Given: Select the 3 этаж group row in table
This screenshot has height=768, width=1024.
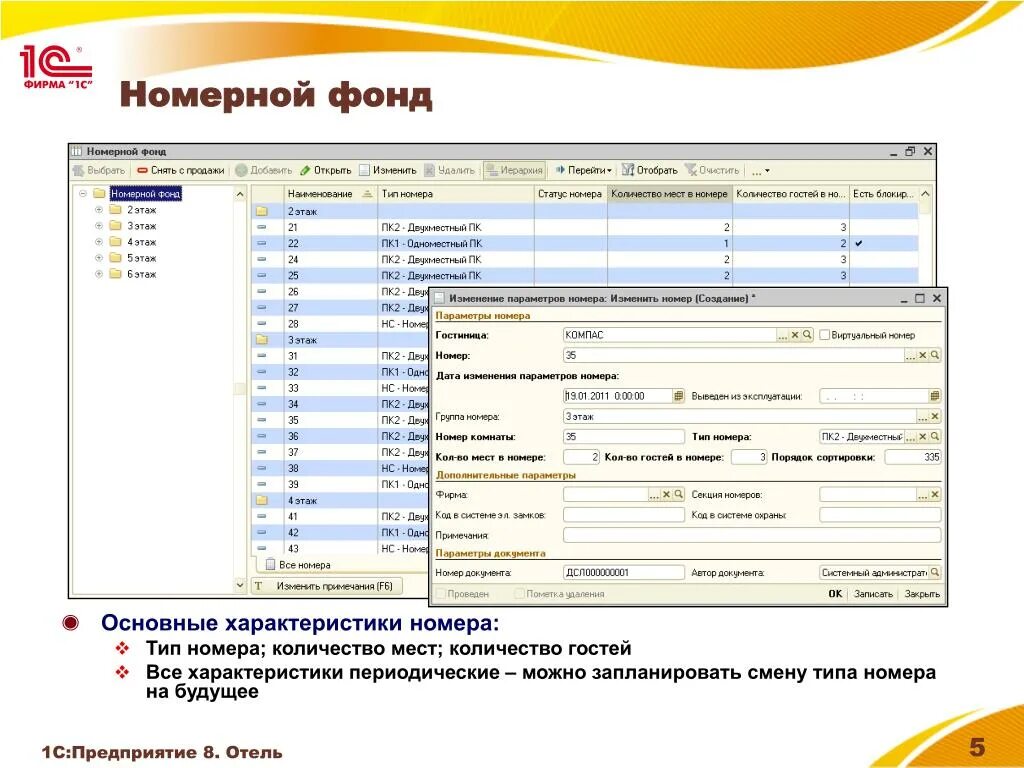Looking at the screenshot, I should (340, 340).
